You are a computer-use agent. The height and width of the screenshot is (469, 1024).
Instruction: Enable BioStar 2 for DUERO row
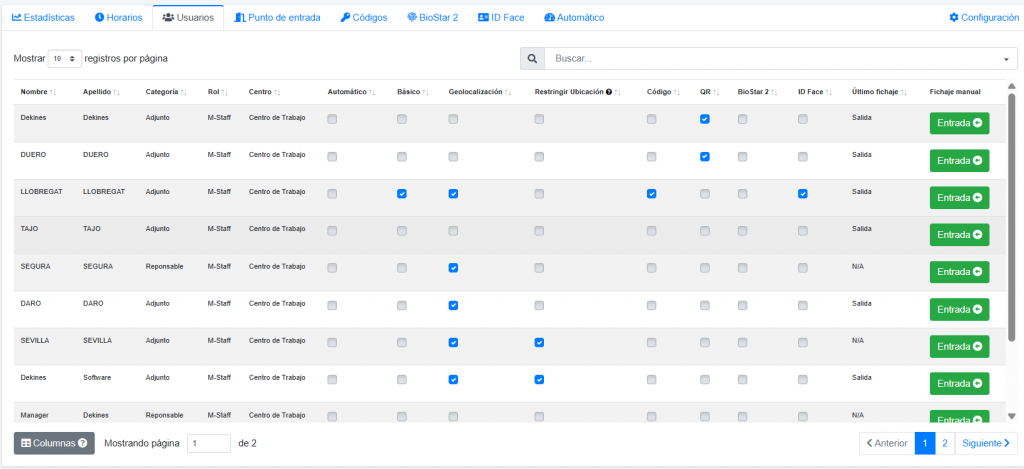[743, 157]
